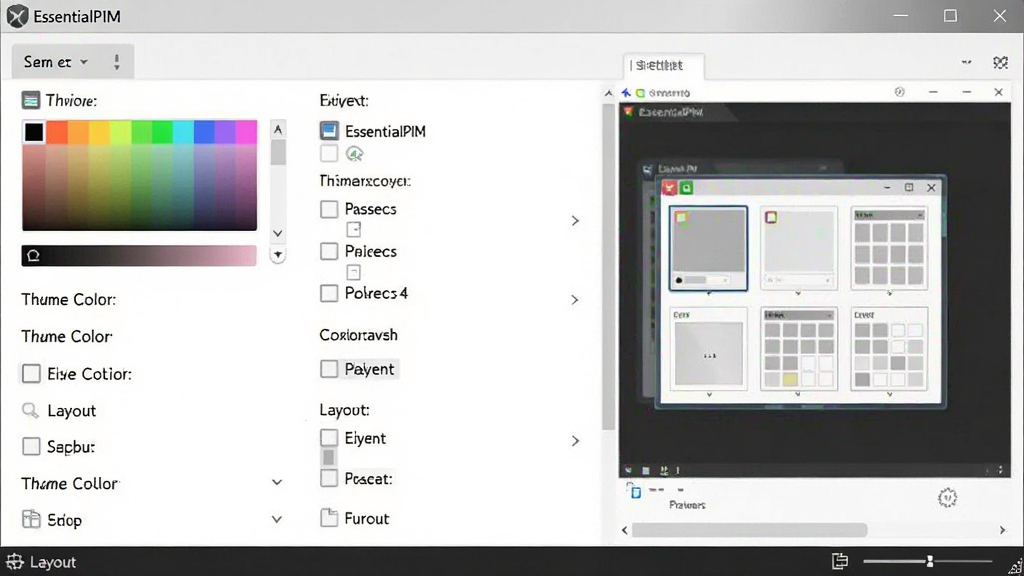Toggle the Sapbu checkbox
This screenshot has width=1024, height=576.
(31, 446)
